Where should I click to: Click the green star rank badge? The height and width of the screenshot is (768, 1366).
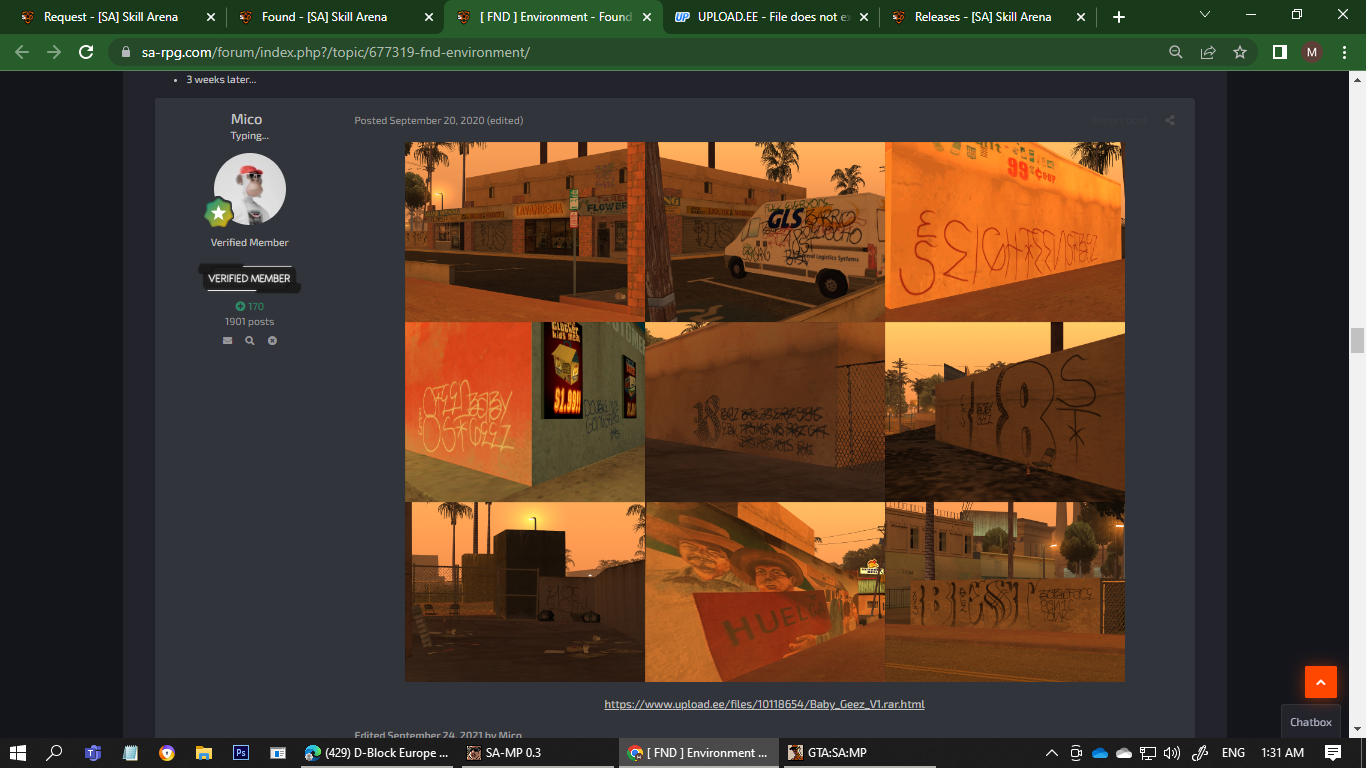[219, 213]
